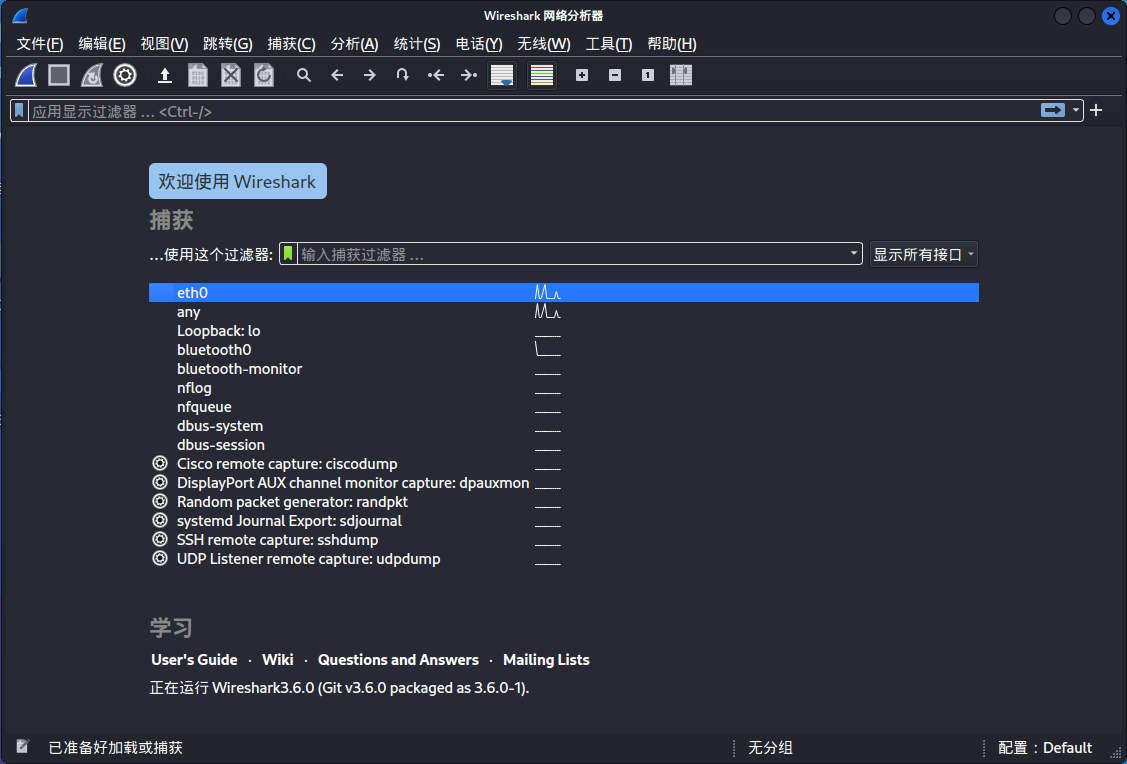
Task: Select the dbus-system interface
Action: (x=564, y=426)
